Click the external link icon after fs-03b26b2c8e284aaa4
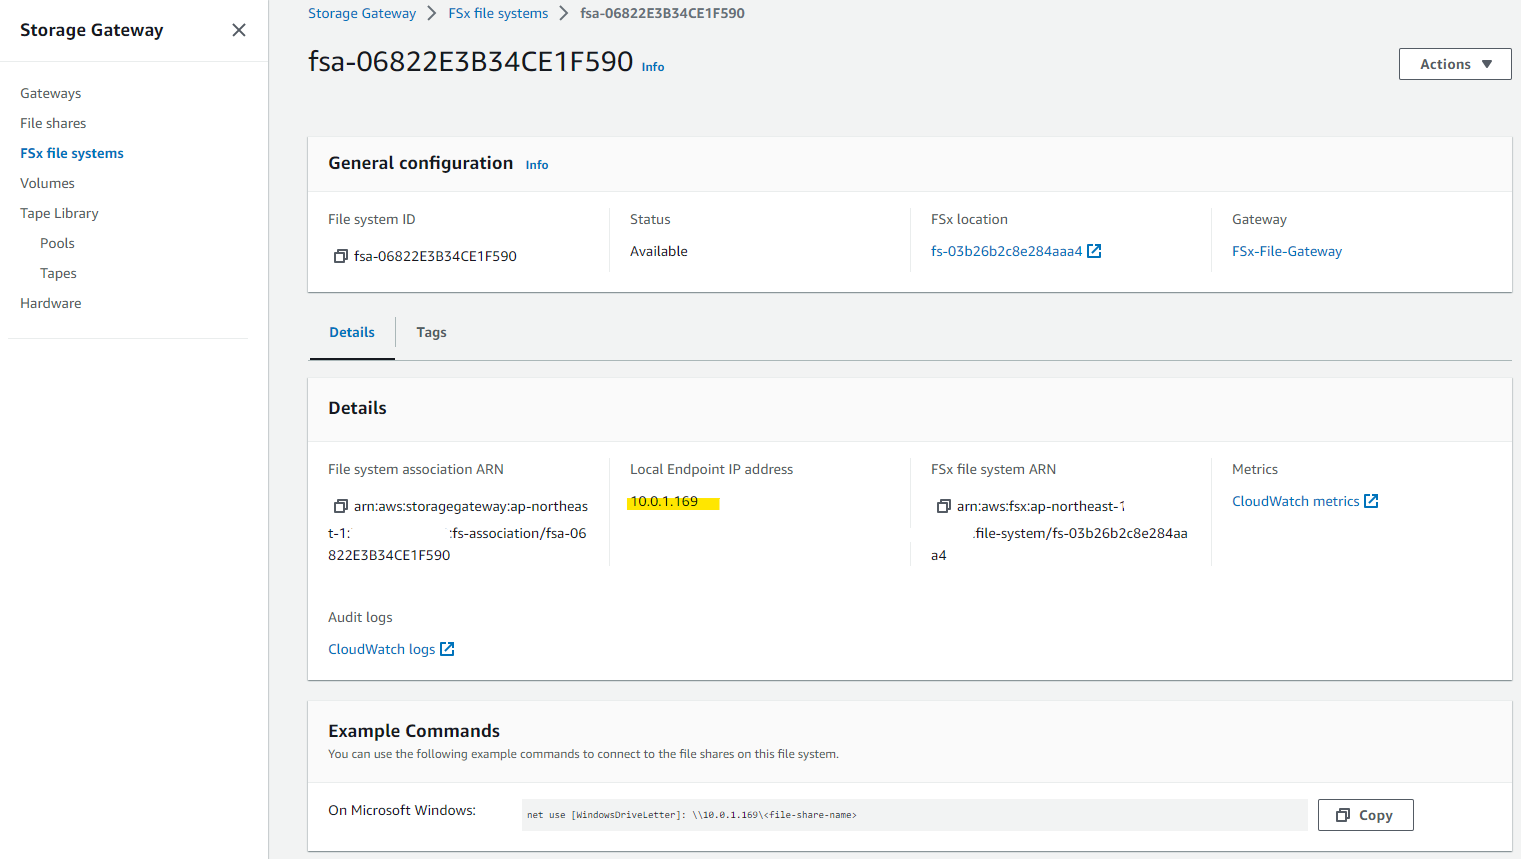The width and height of the screenshot is (1521, 859). point(1093,250)
